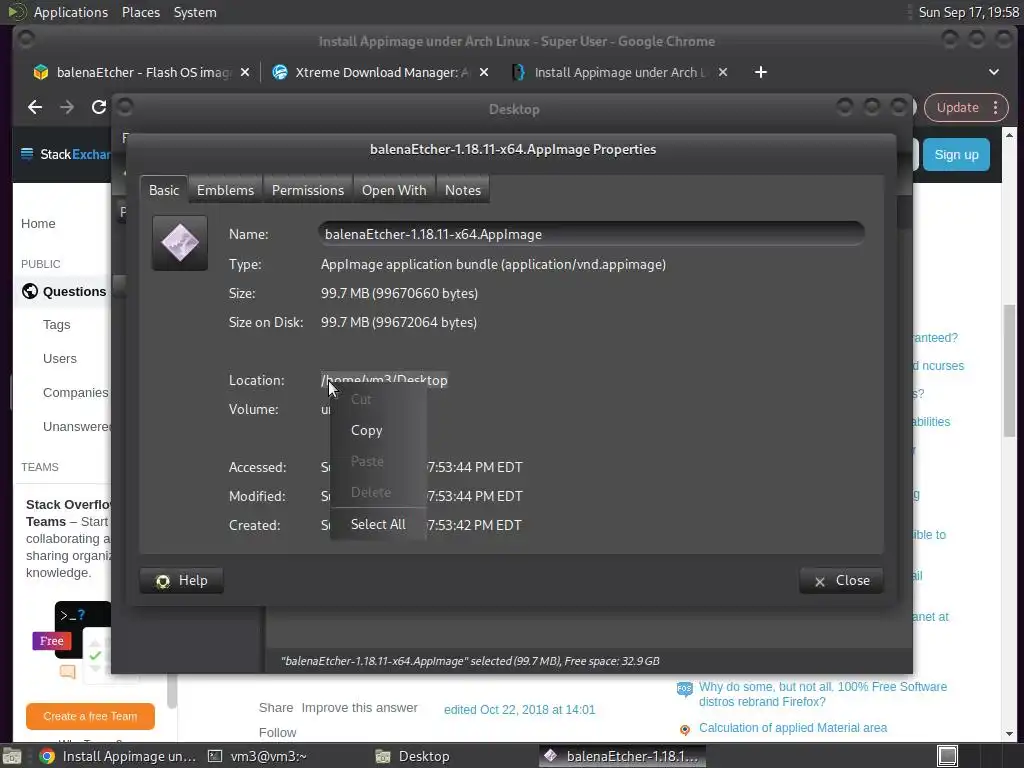Click the Size value 99670660 bytes
Screen dimensions: 1024x768
399,293
